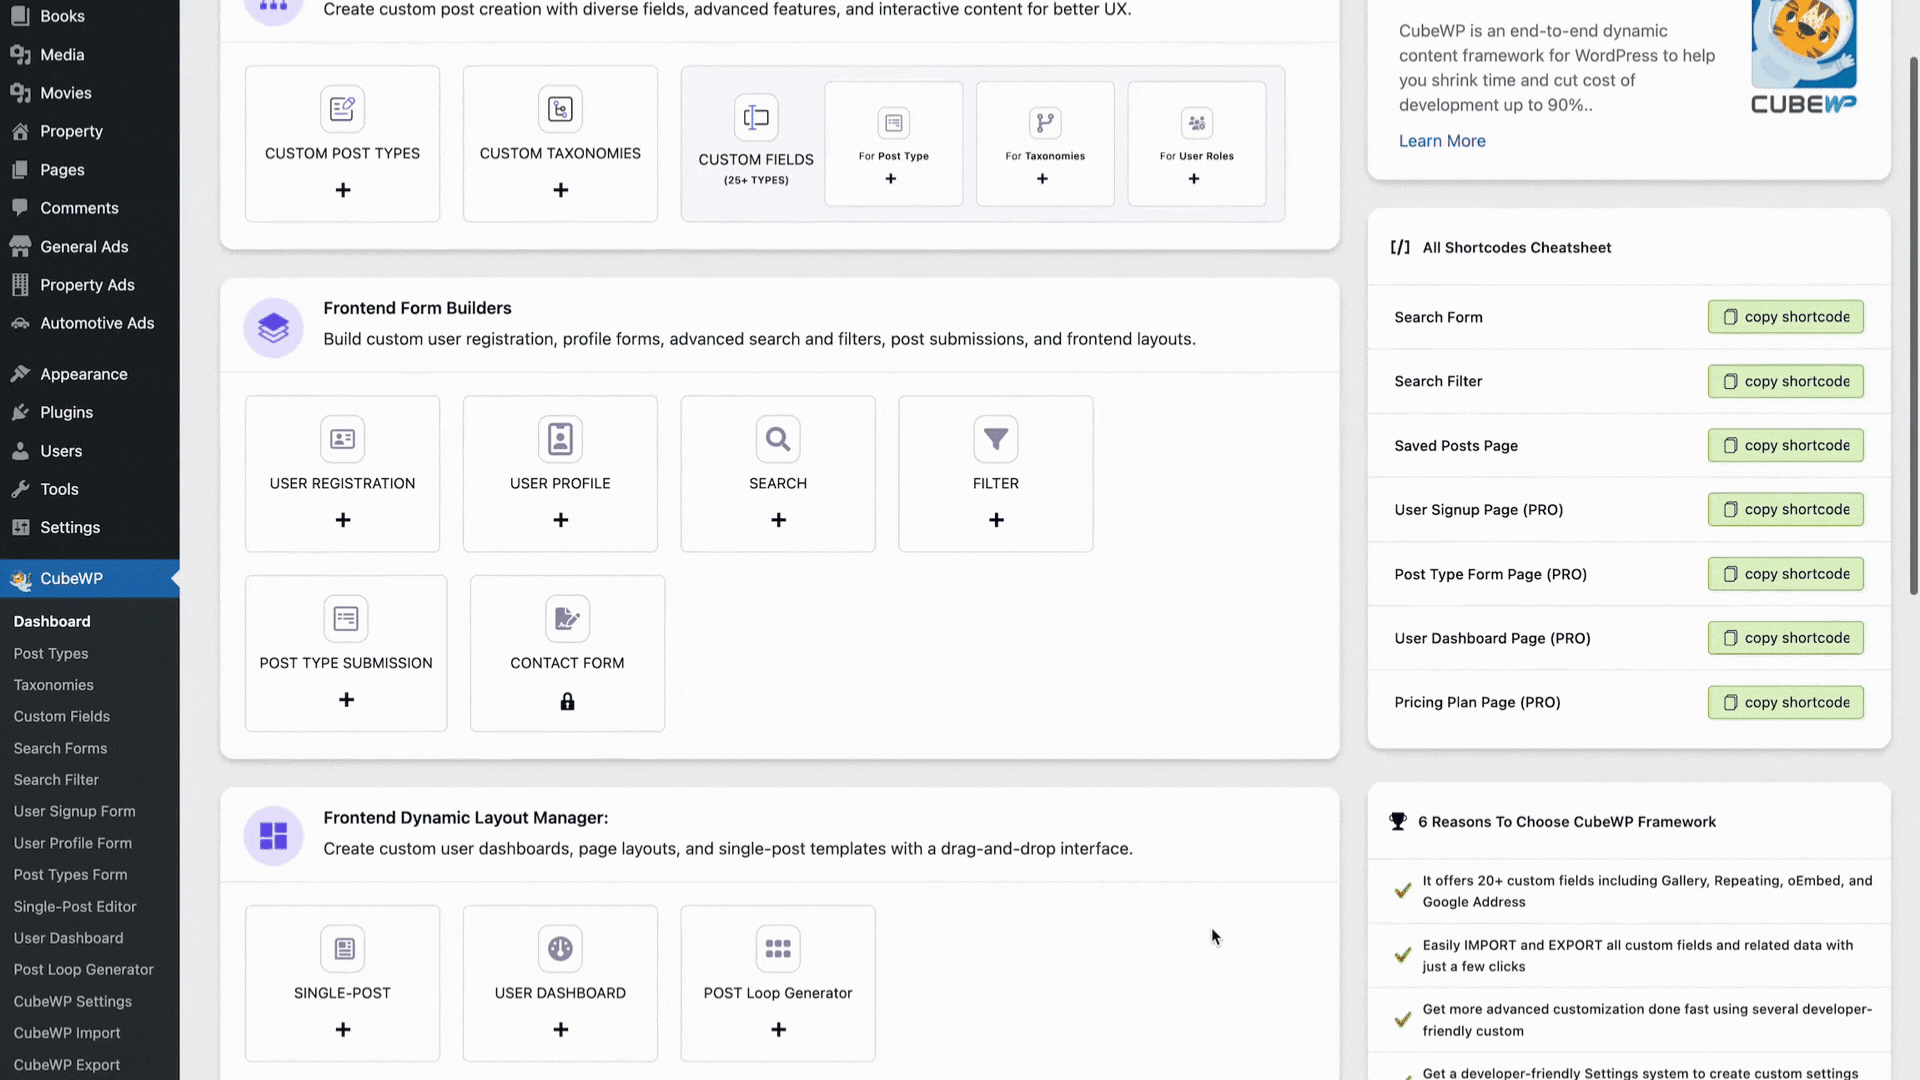Click the Filter form builder icon
This screenshot has height=1080, width=1920.
coord(996,438)
